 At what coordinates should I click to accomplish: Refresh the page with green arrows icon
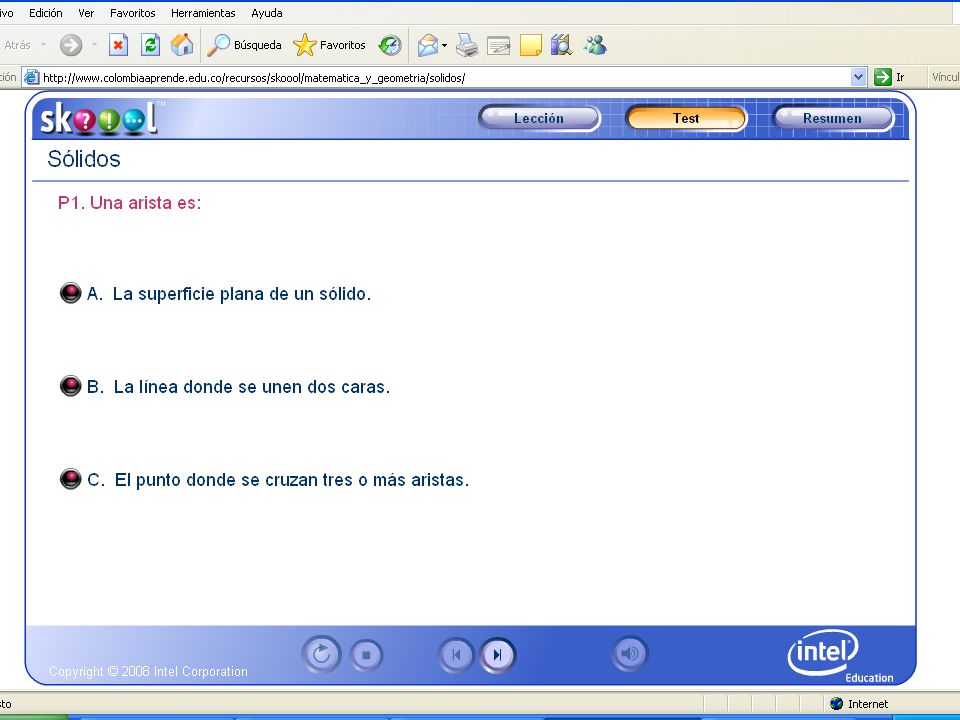tap(150, 45)
